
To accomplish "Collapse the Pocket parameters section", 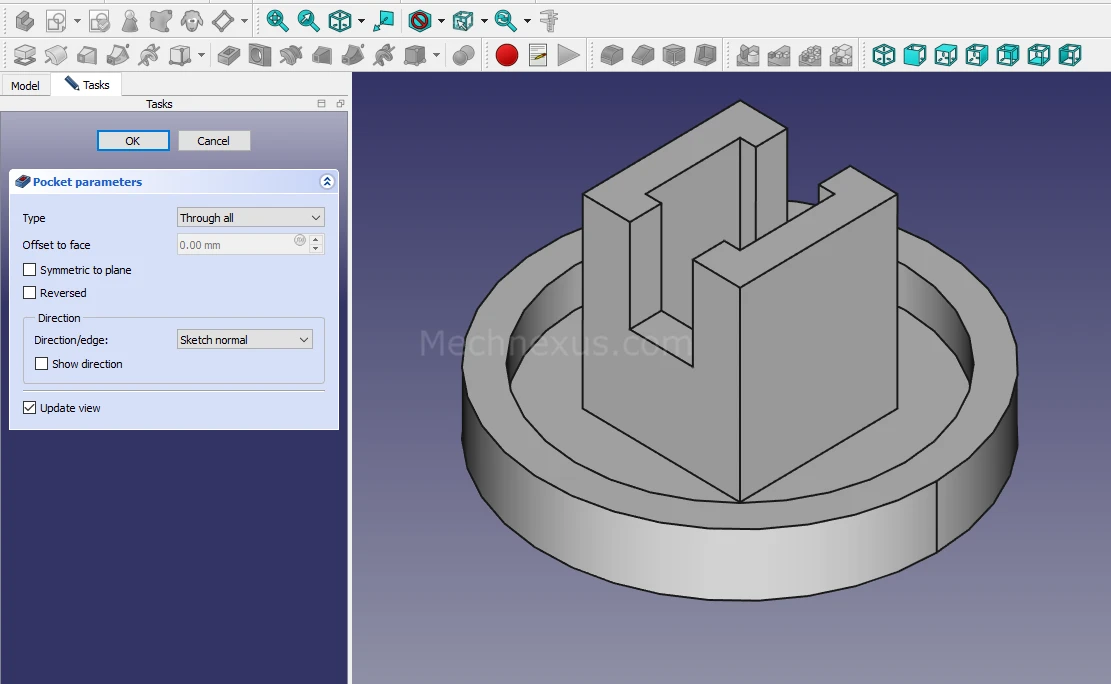I will click(x=326, y=182).
